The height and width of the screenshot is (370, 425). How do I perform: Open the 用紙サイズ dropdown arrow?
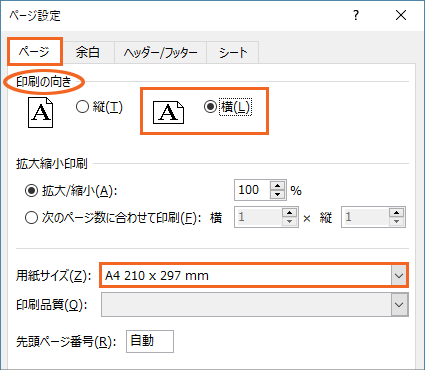(399, 276)
